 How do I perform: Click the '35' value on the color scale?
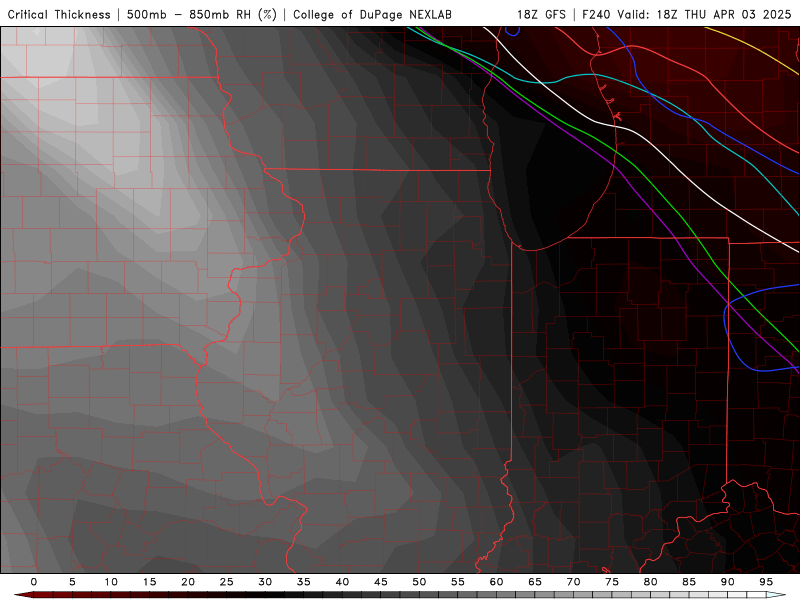coord(304,582)
